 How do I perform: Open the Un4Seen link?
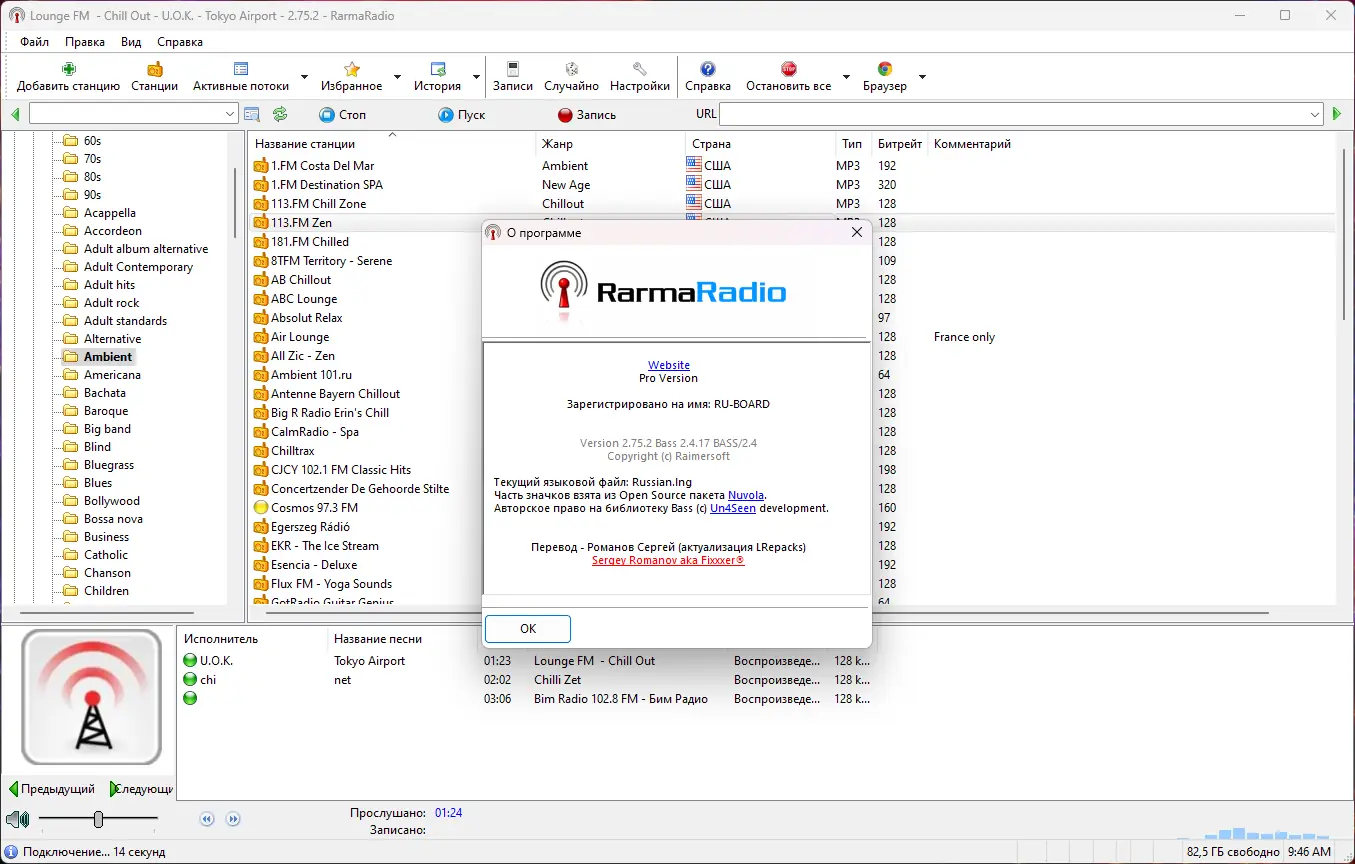[733, 508]
